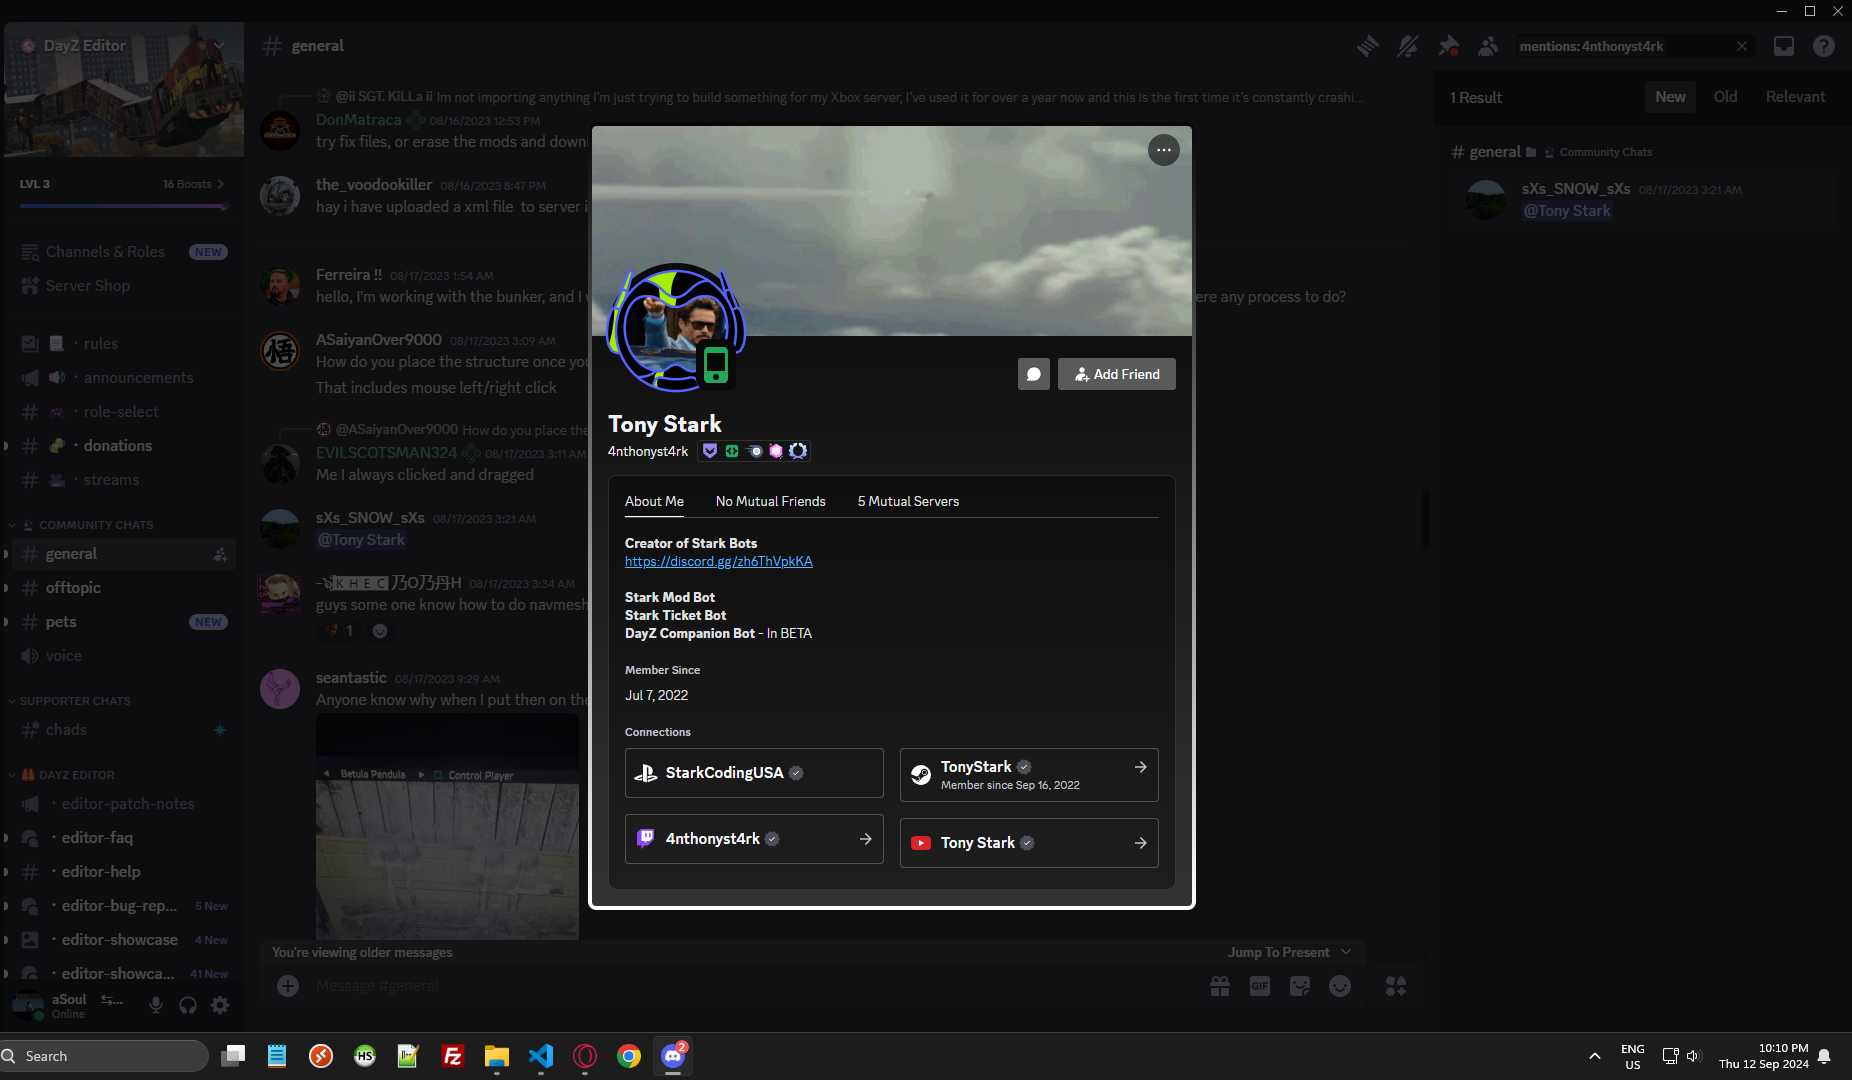Click the StarkCodingUSA PlayStation connection
1852x1080 pixels.
[754, 773]
